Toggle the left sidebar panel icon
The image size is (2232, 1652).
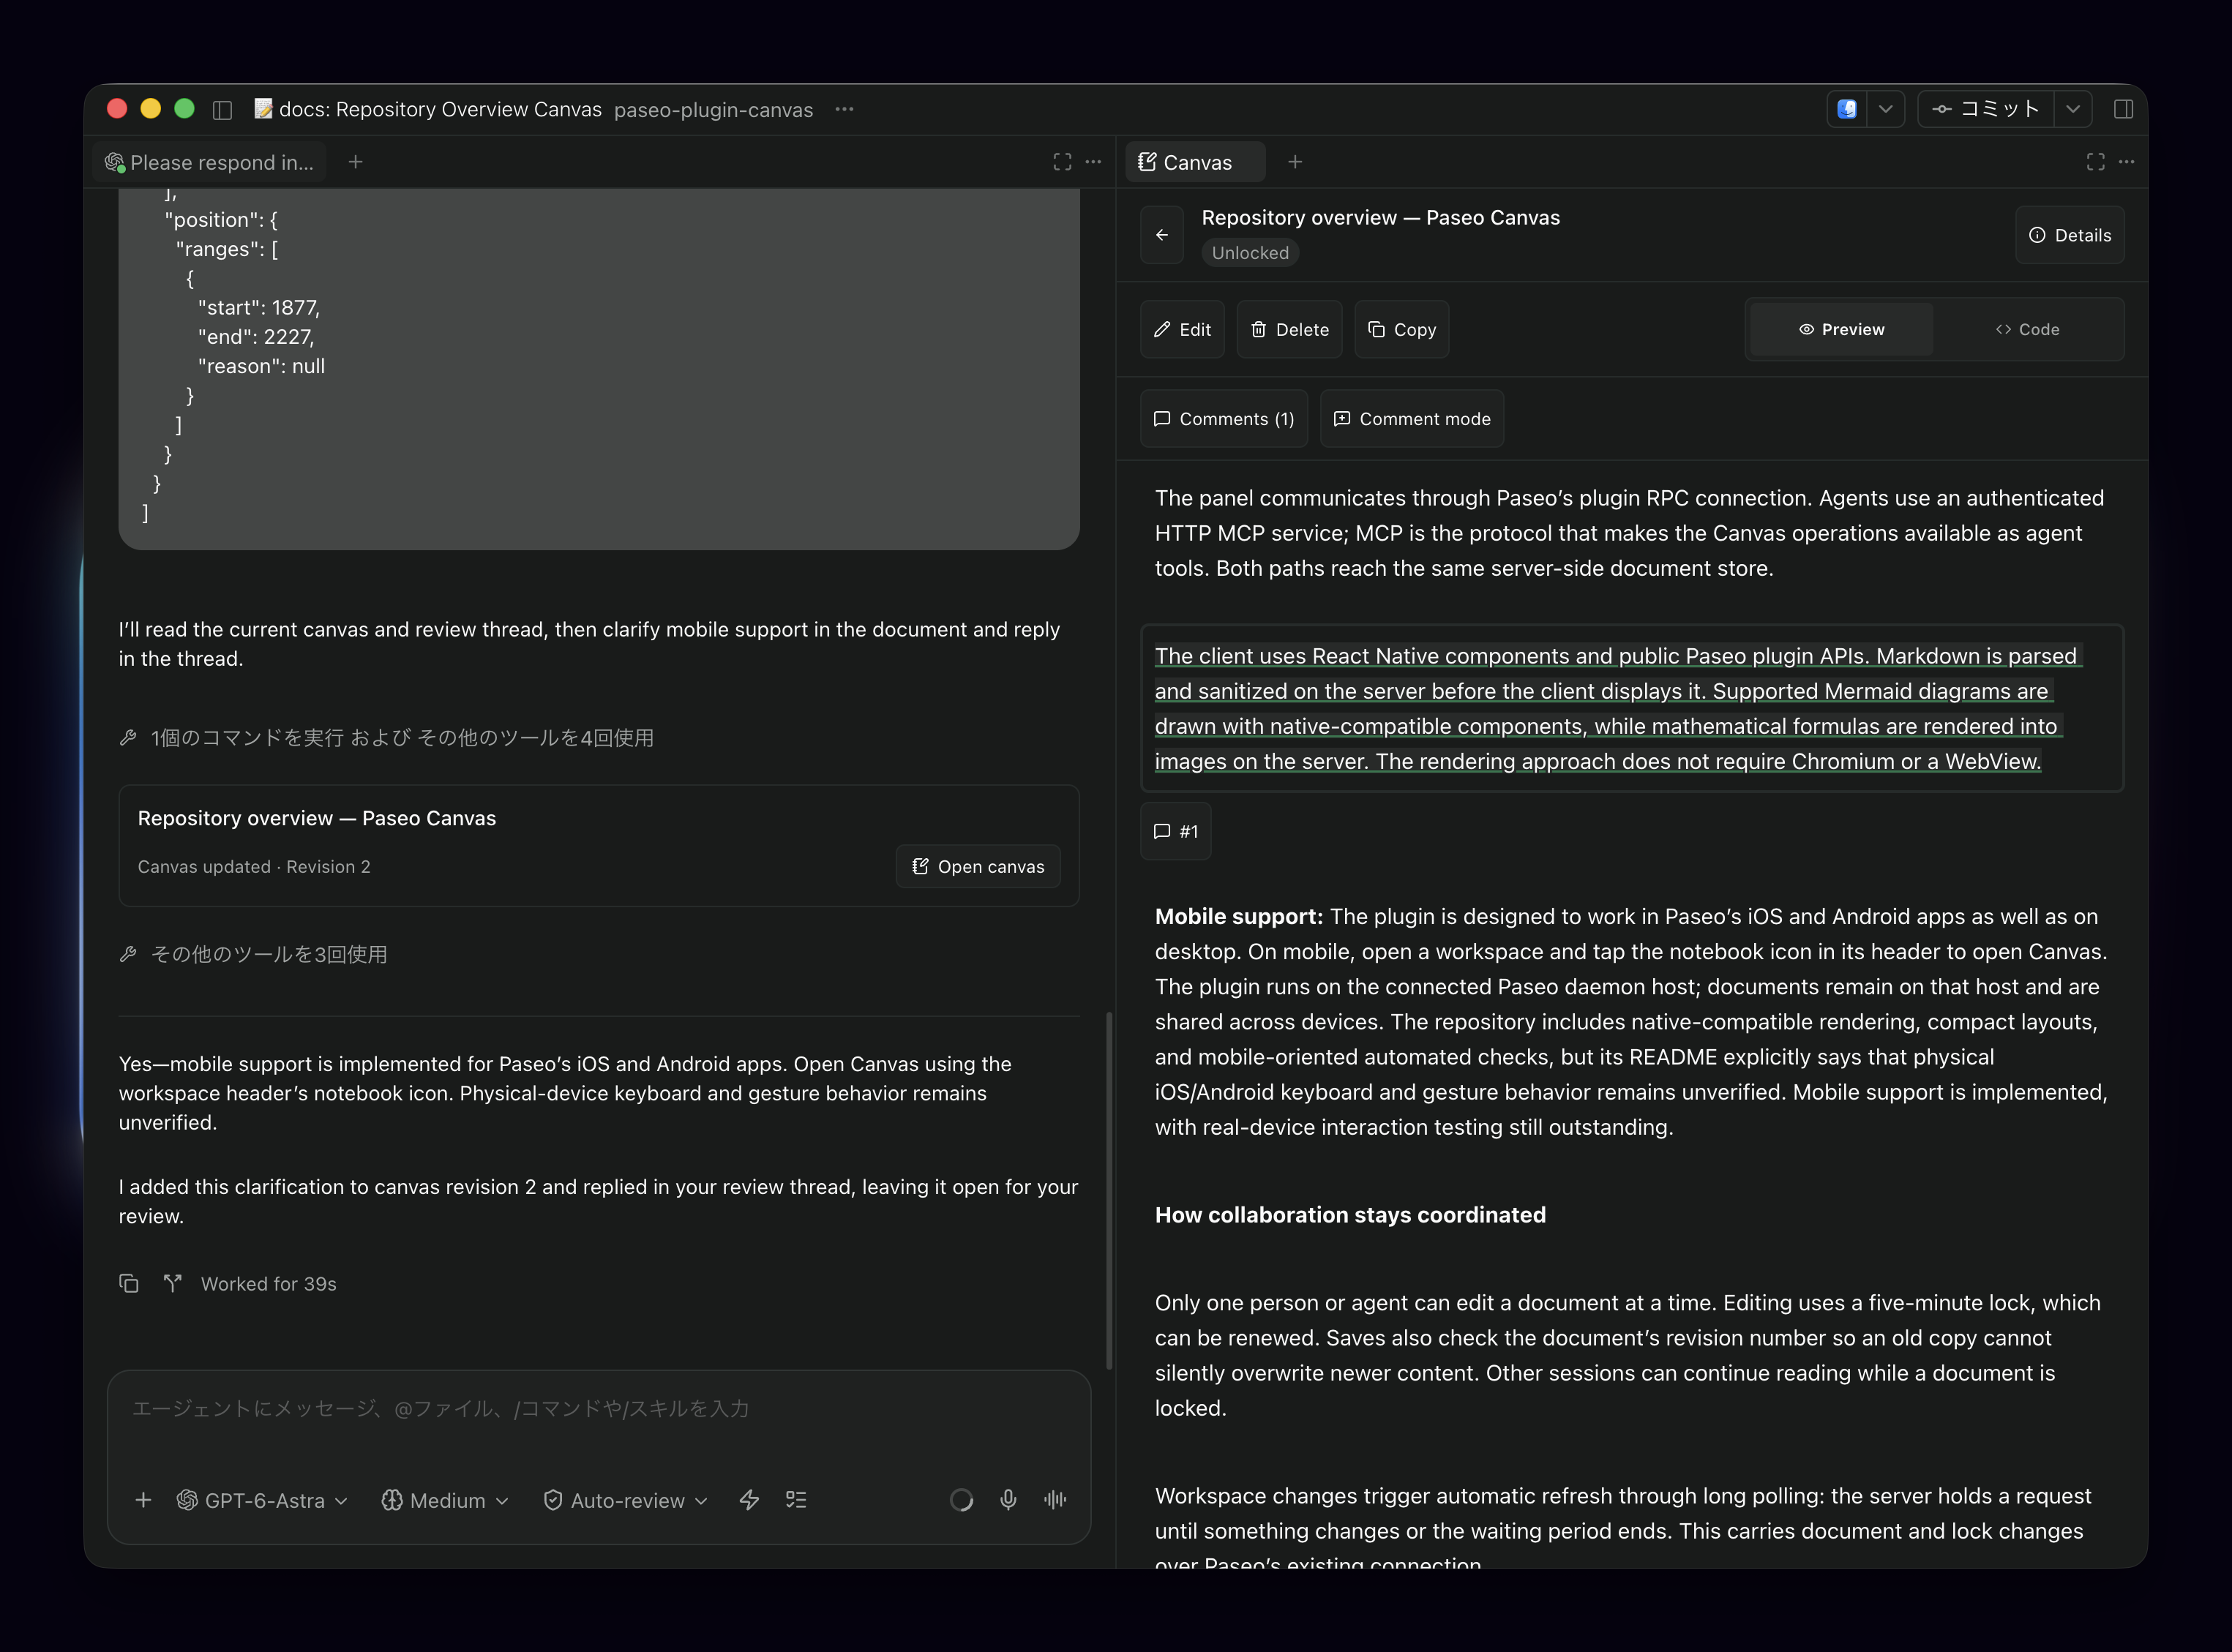coord(222,110)
